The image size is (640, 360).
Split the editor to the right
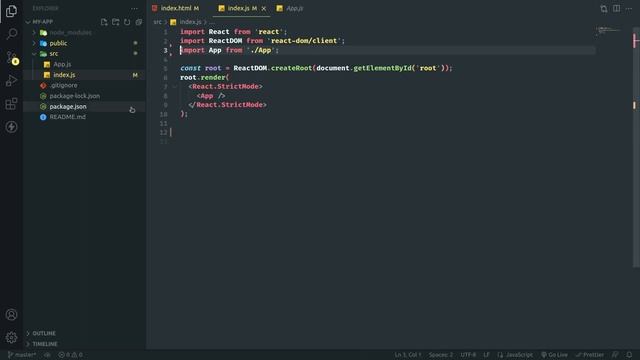[x=616, y=8]
